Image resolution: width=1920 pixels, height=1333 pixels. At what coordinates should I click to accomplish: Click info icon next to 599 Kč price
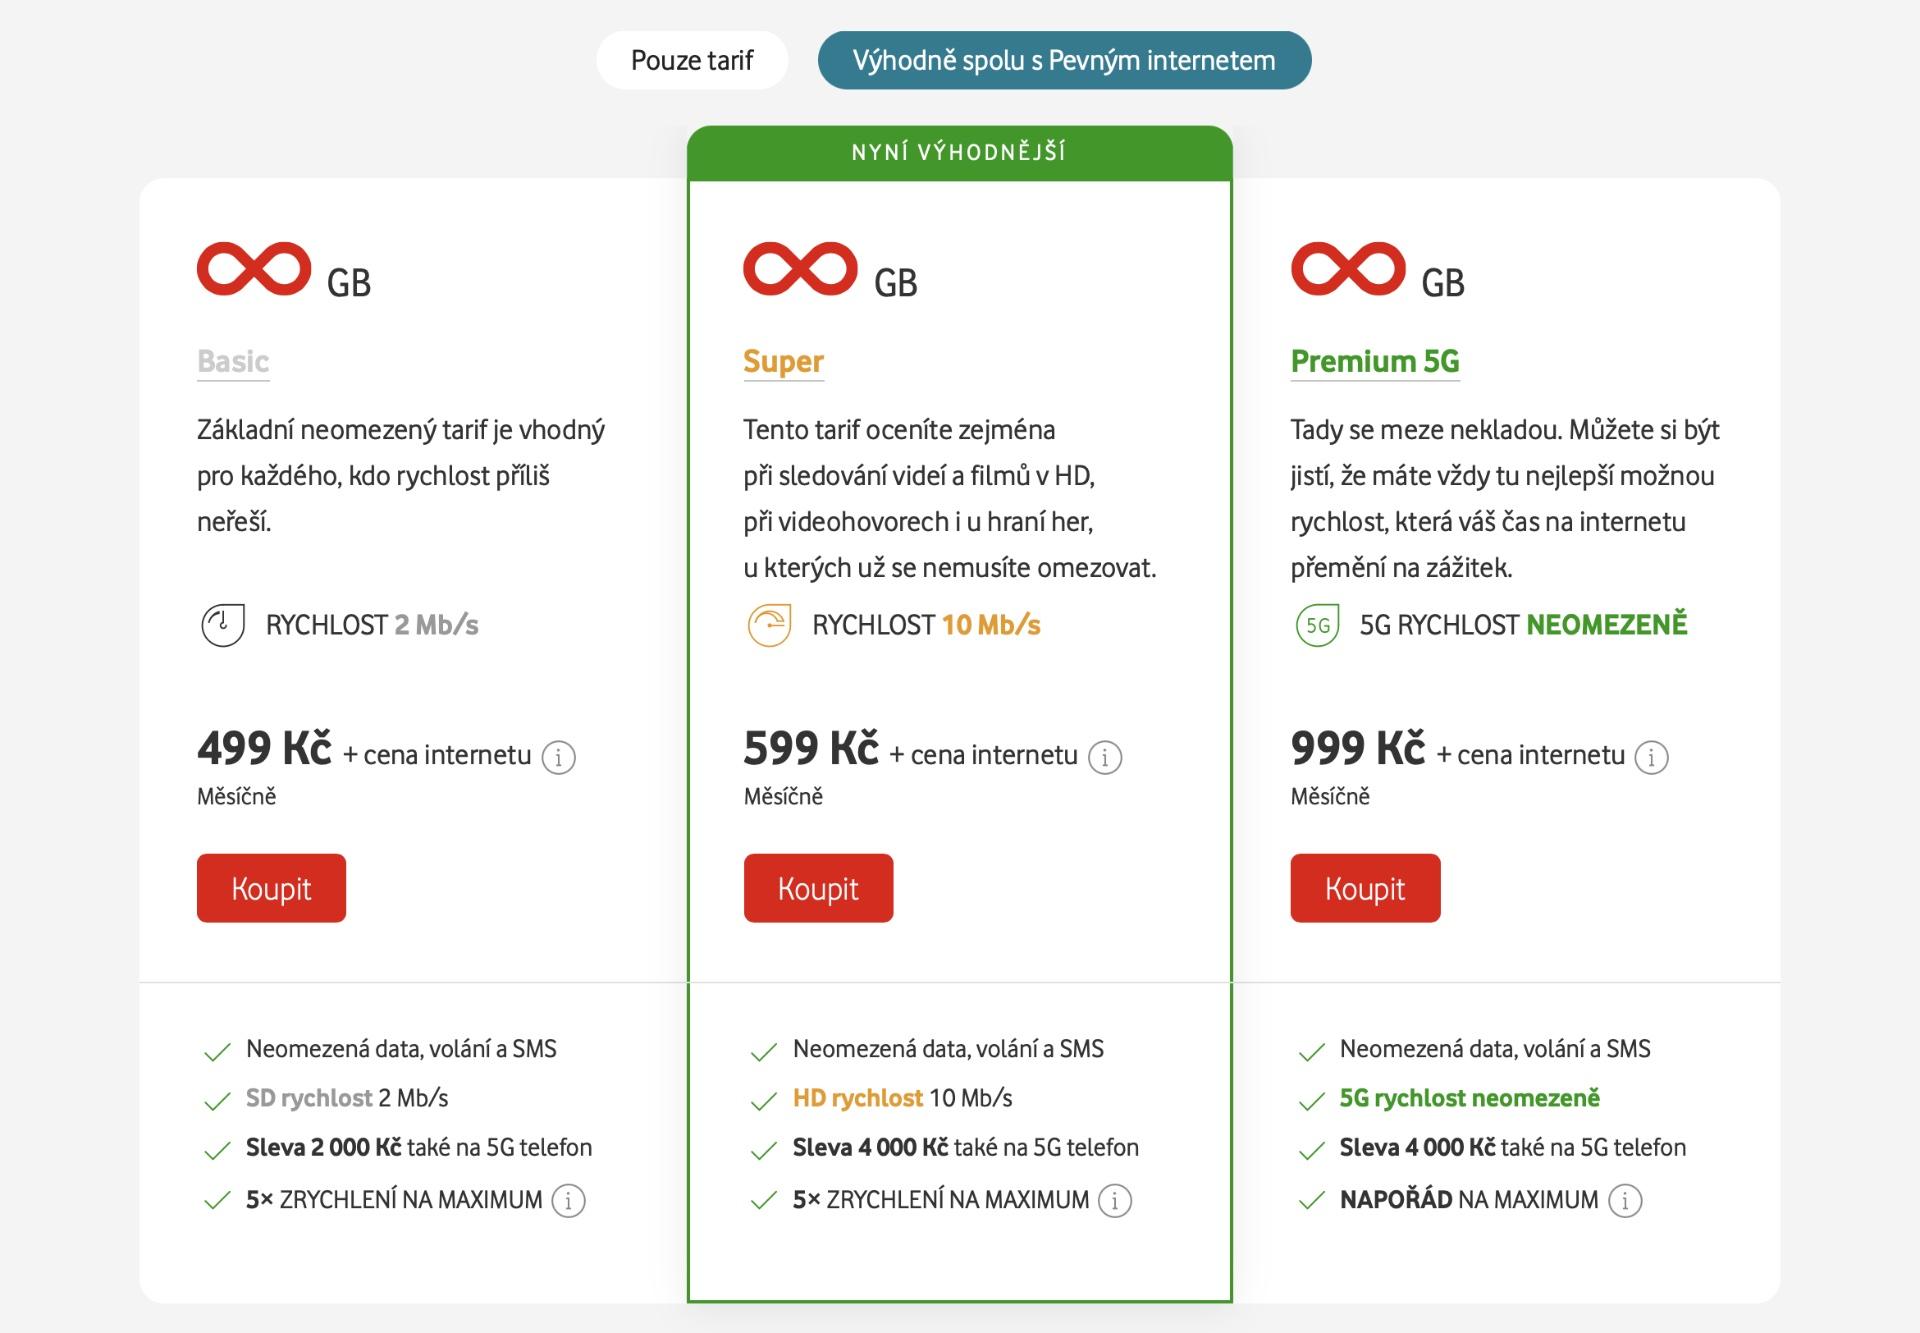1105,757
